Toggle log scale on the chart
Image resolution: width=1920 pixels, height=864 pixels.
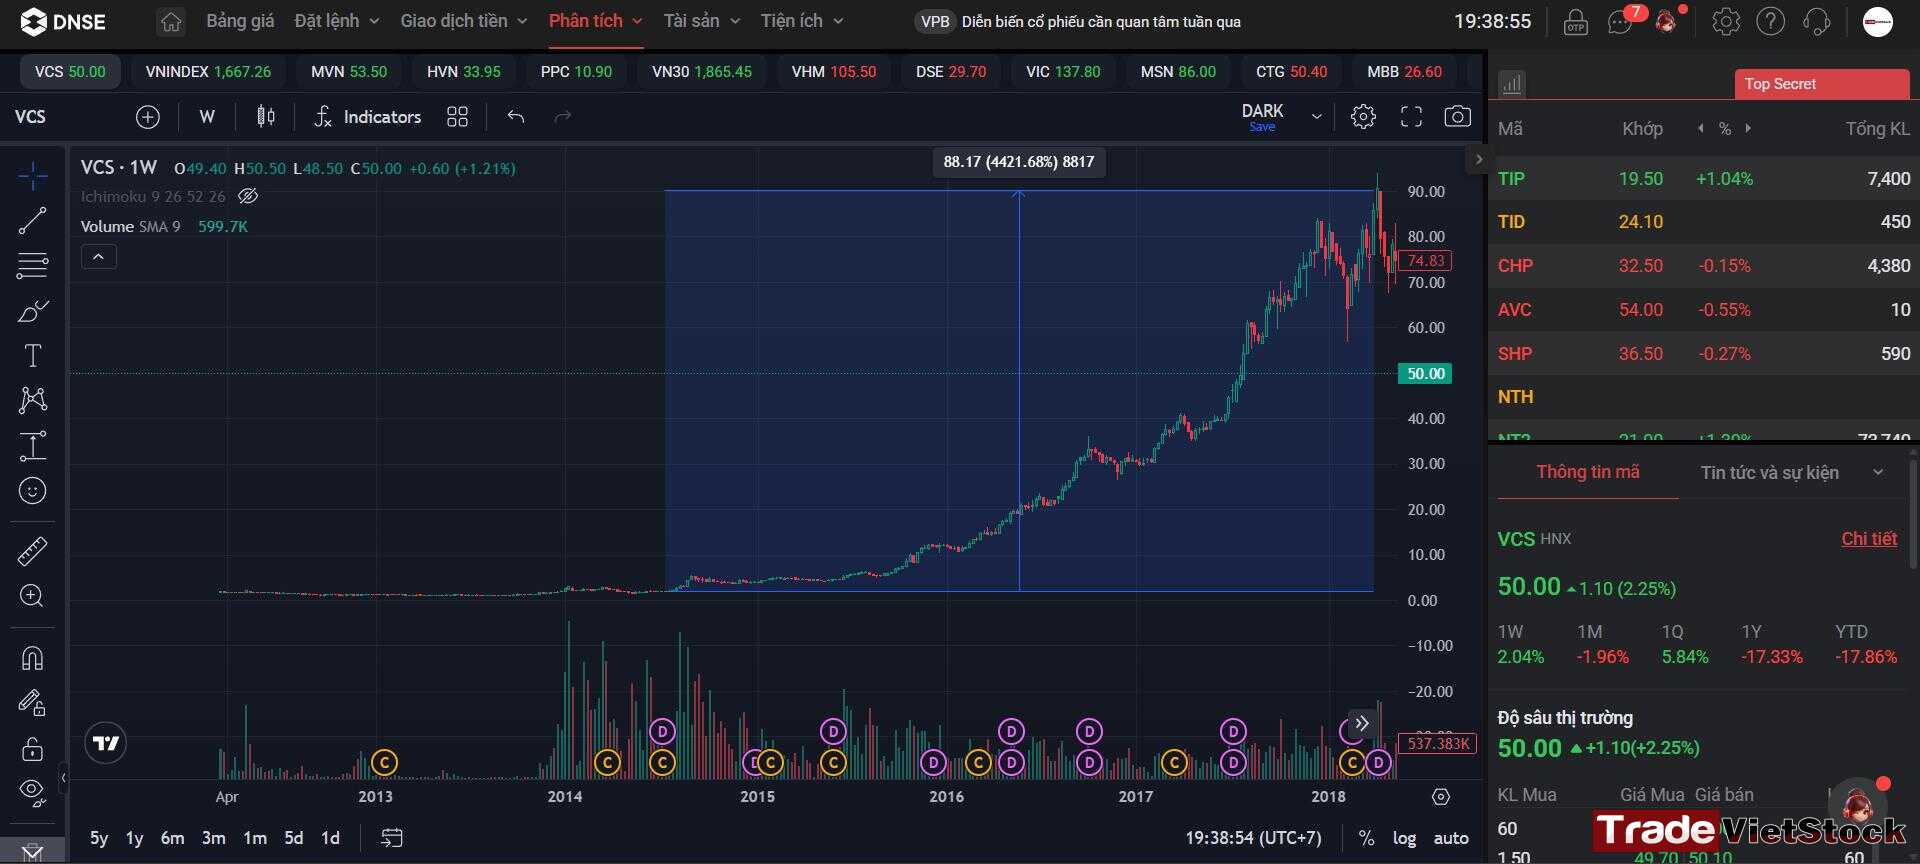(1404, 838)
